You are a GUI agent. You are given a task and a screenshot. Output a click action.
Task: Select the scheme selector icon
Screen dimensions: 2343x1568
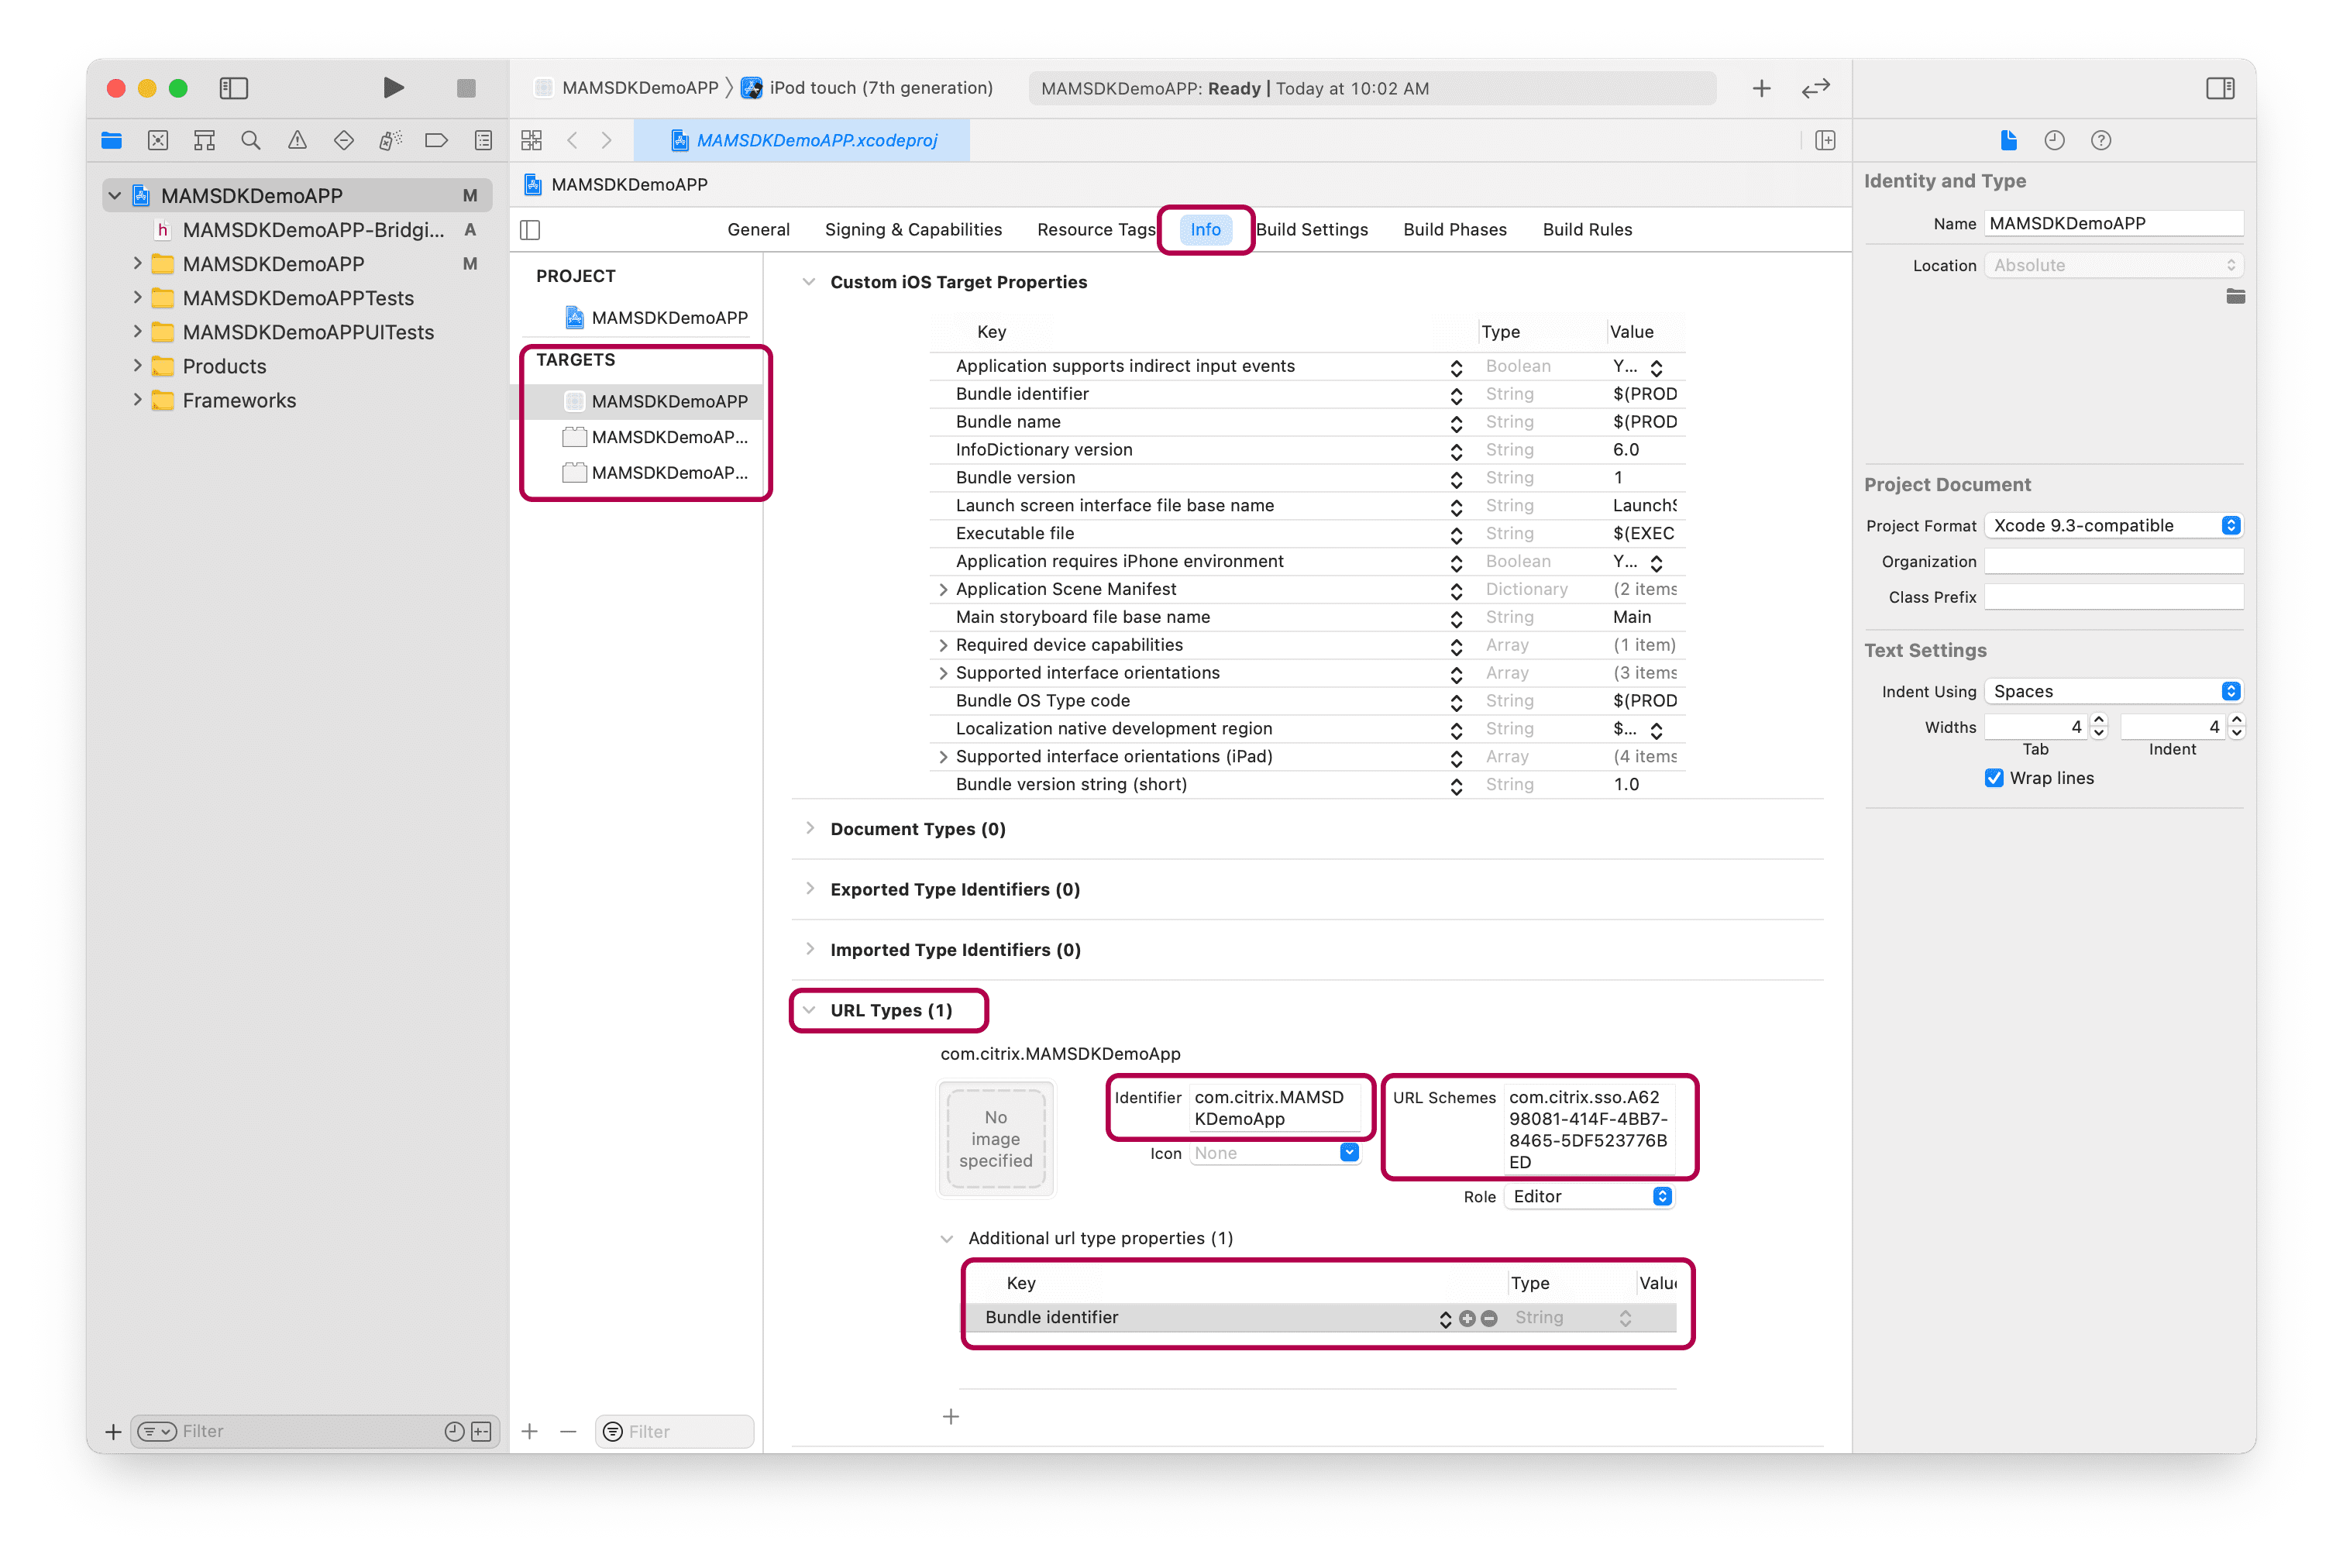click(542, 86)
